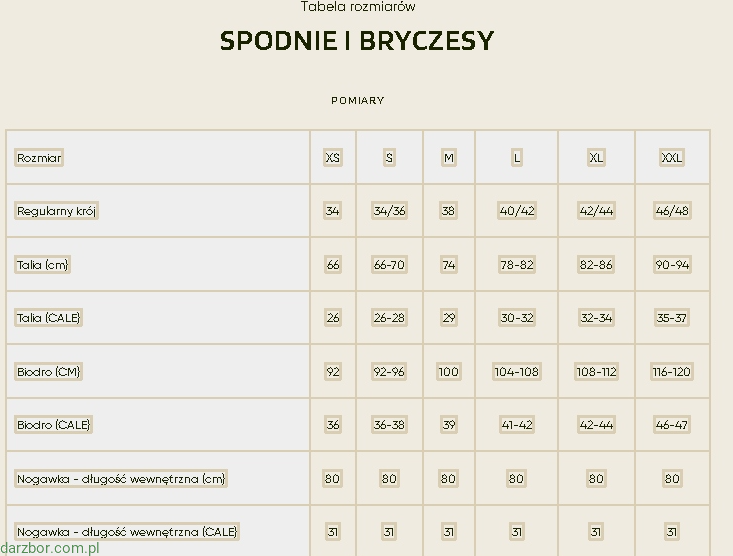Image resolution: width=733 pixels, height=556 pixels.
Task: Select the Tabela rozmiarów title text
Action: (358, 7)
